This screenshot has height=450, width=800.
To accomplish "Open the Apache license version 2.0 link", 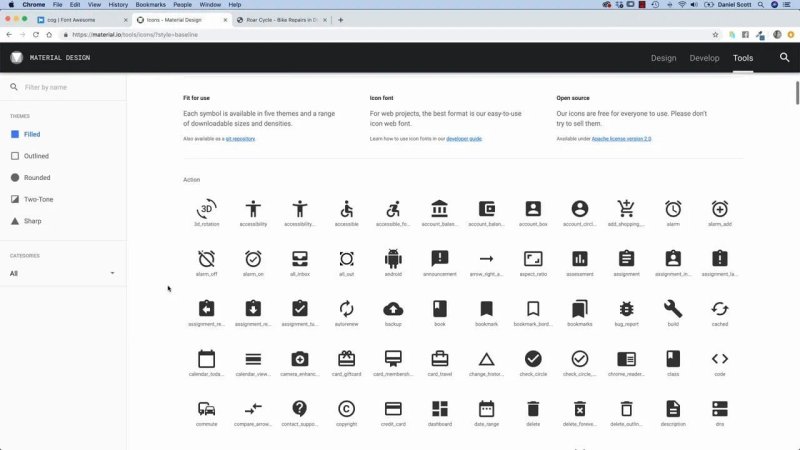I will pyautogui.click(x=621, y=139).
